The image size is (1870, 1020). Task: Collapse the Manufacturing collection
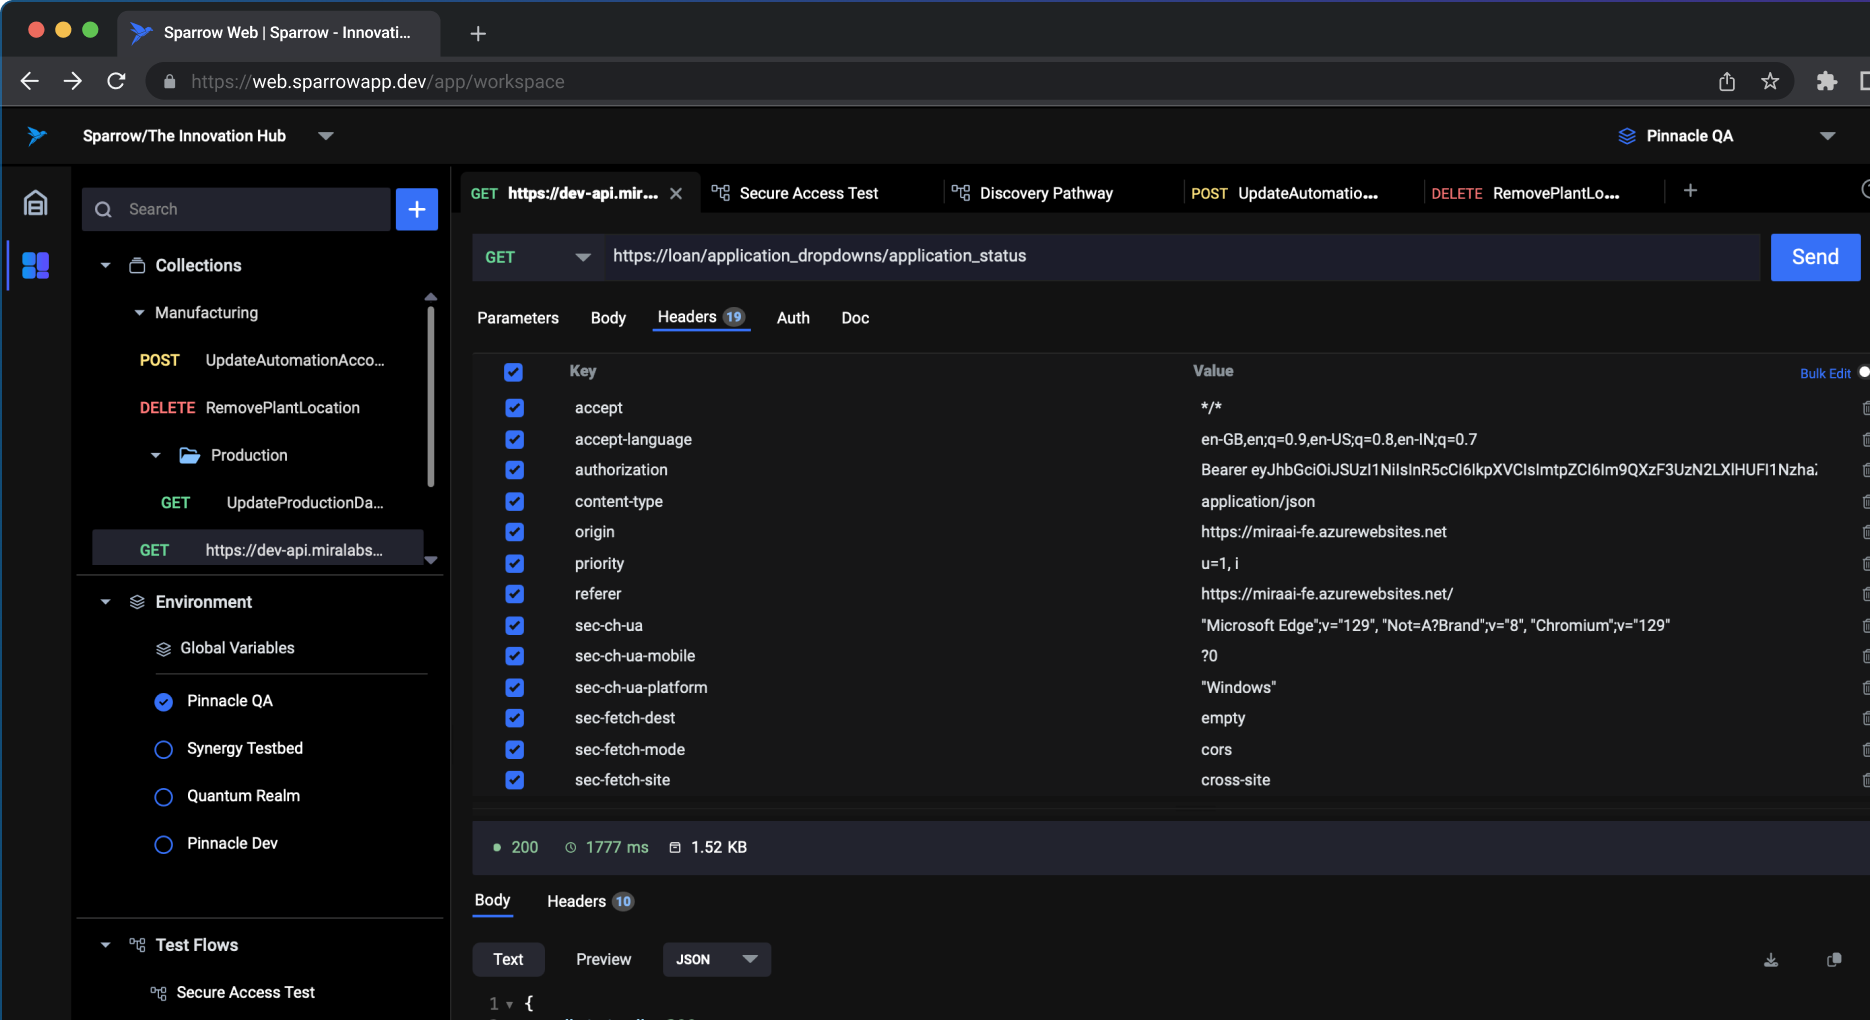pos(139,313)
